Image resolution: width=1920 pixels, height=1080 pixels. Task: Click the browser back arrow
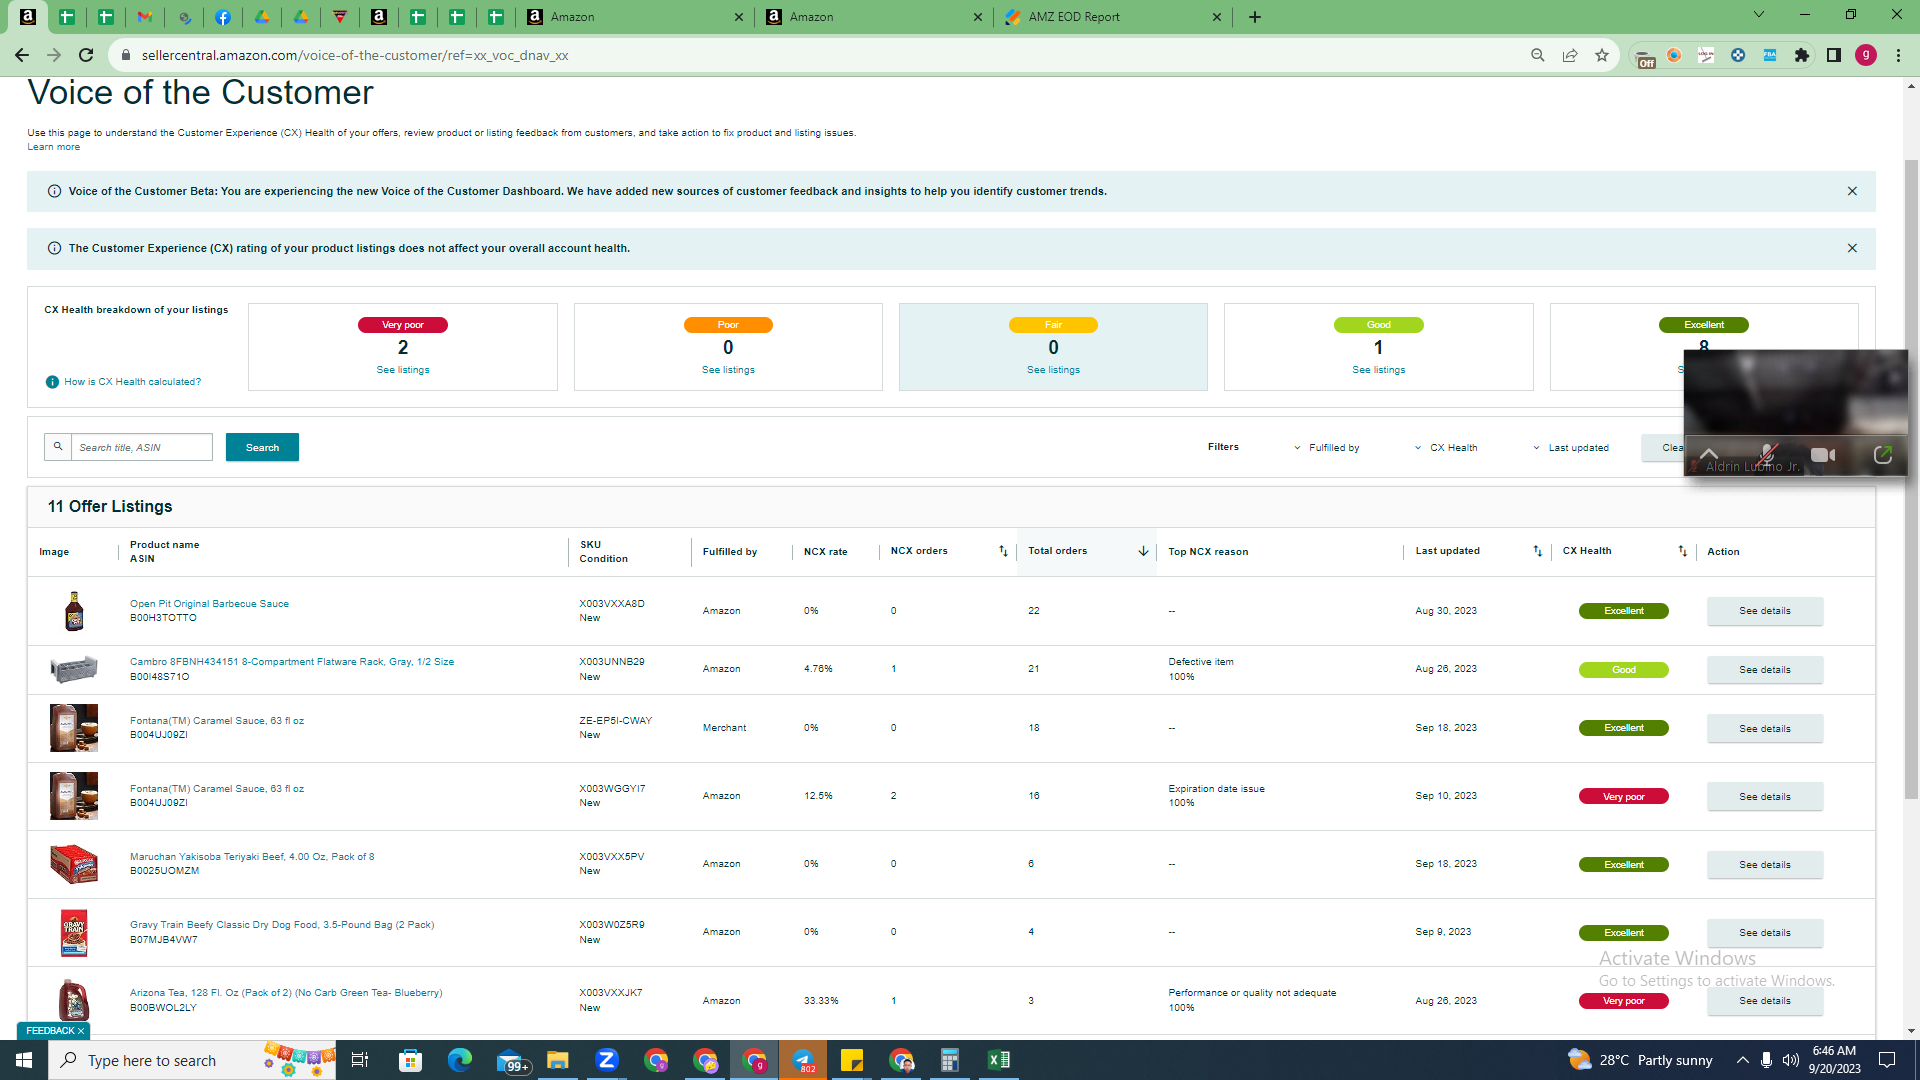tap(21, 55)
